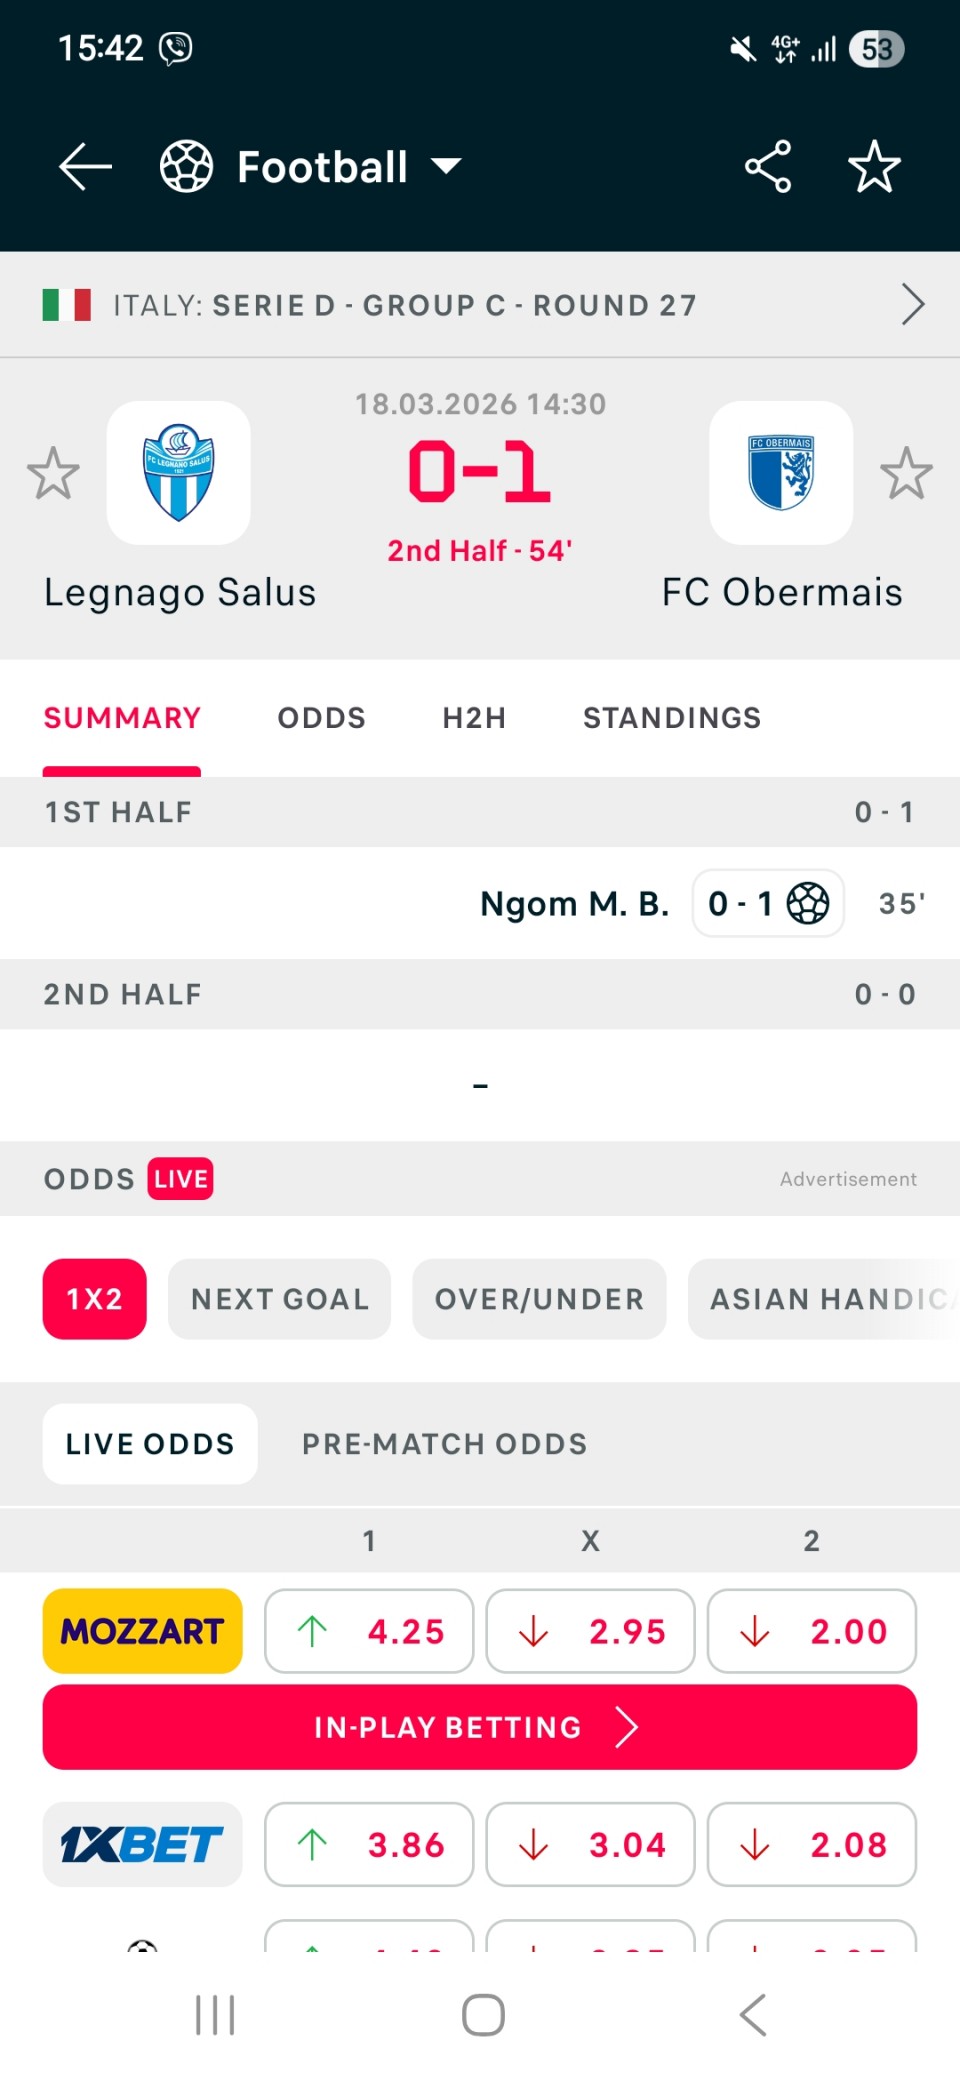960x2080 pixels.
Task: Tap the header star to favorite match
Action: 874,166
